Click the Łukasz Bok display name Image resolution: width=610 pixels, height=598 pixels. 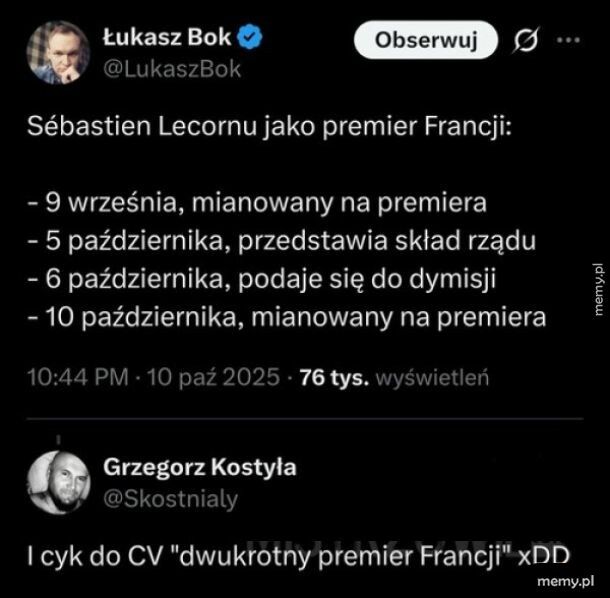pyautogui.click(x=167, y=37)
